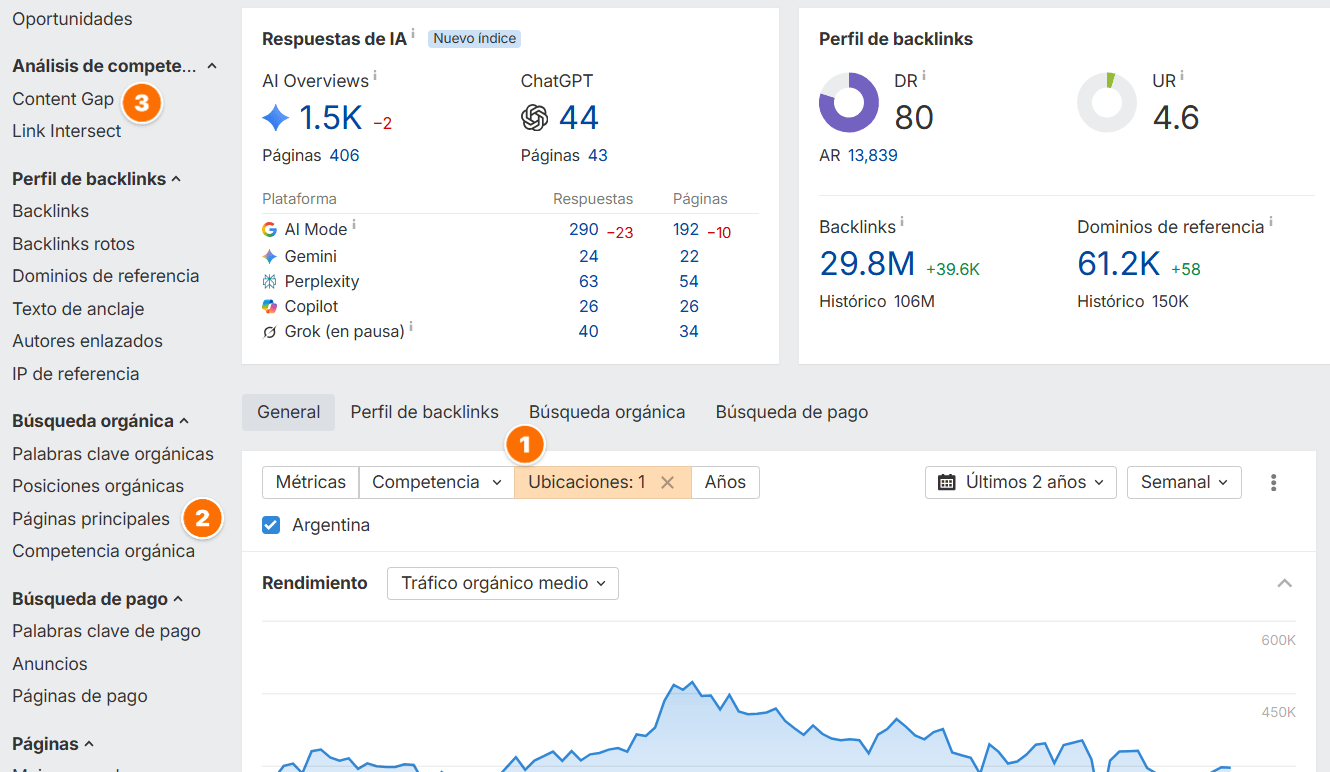Viewport: 1330px width, 772px height.
Task: Click the info icon next to AI Mode
Action: click(354, 226)
